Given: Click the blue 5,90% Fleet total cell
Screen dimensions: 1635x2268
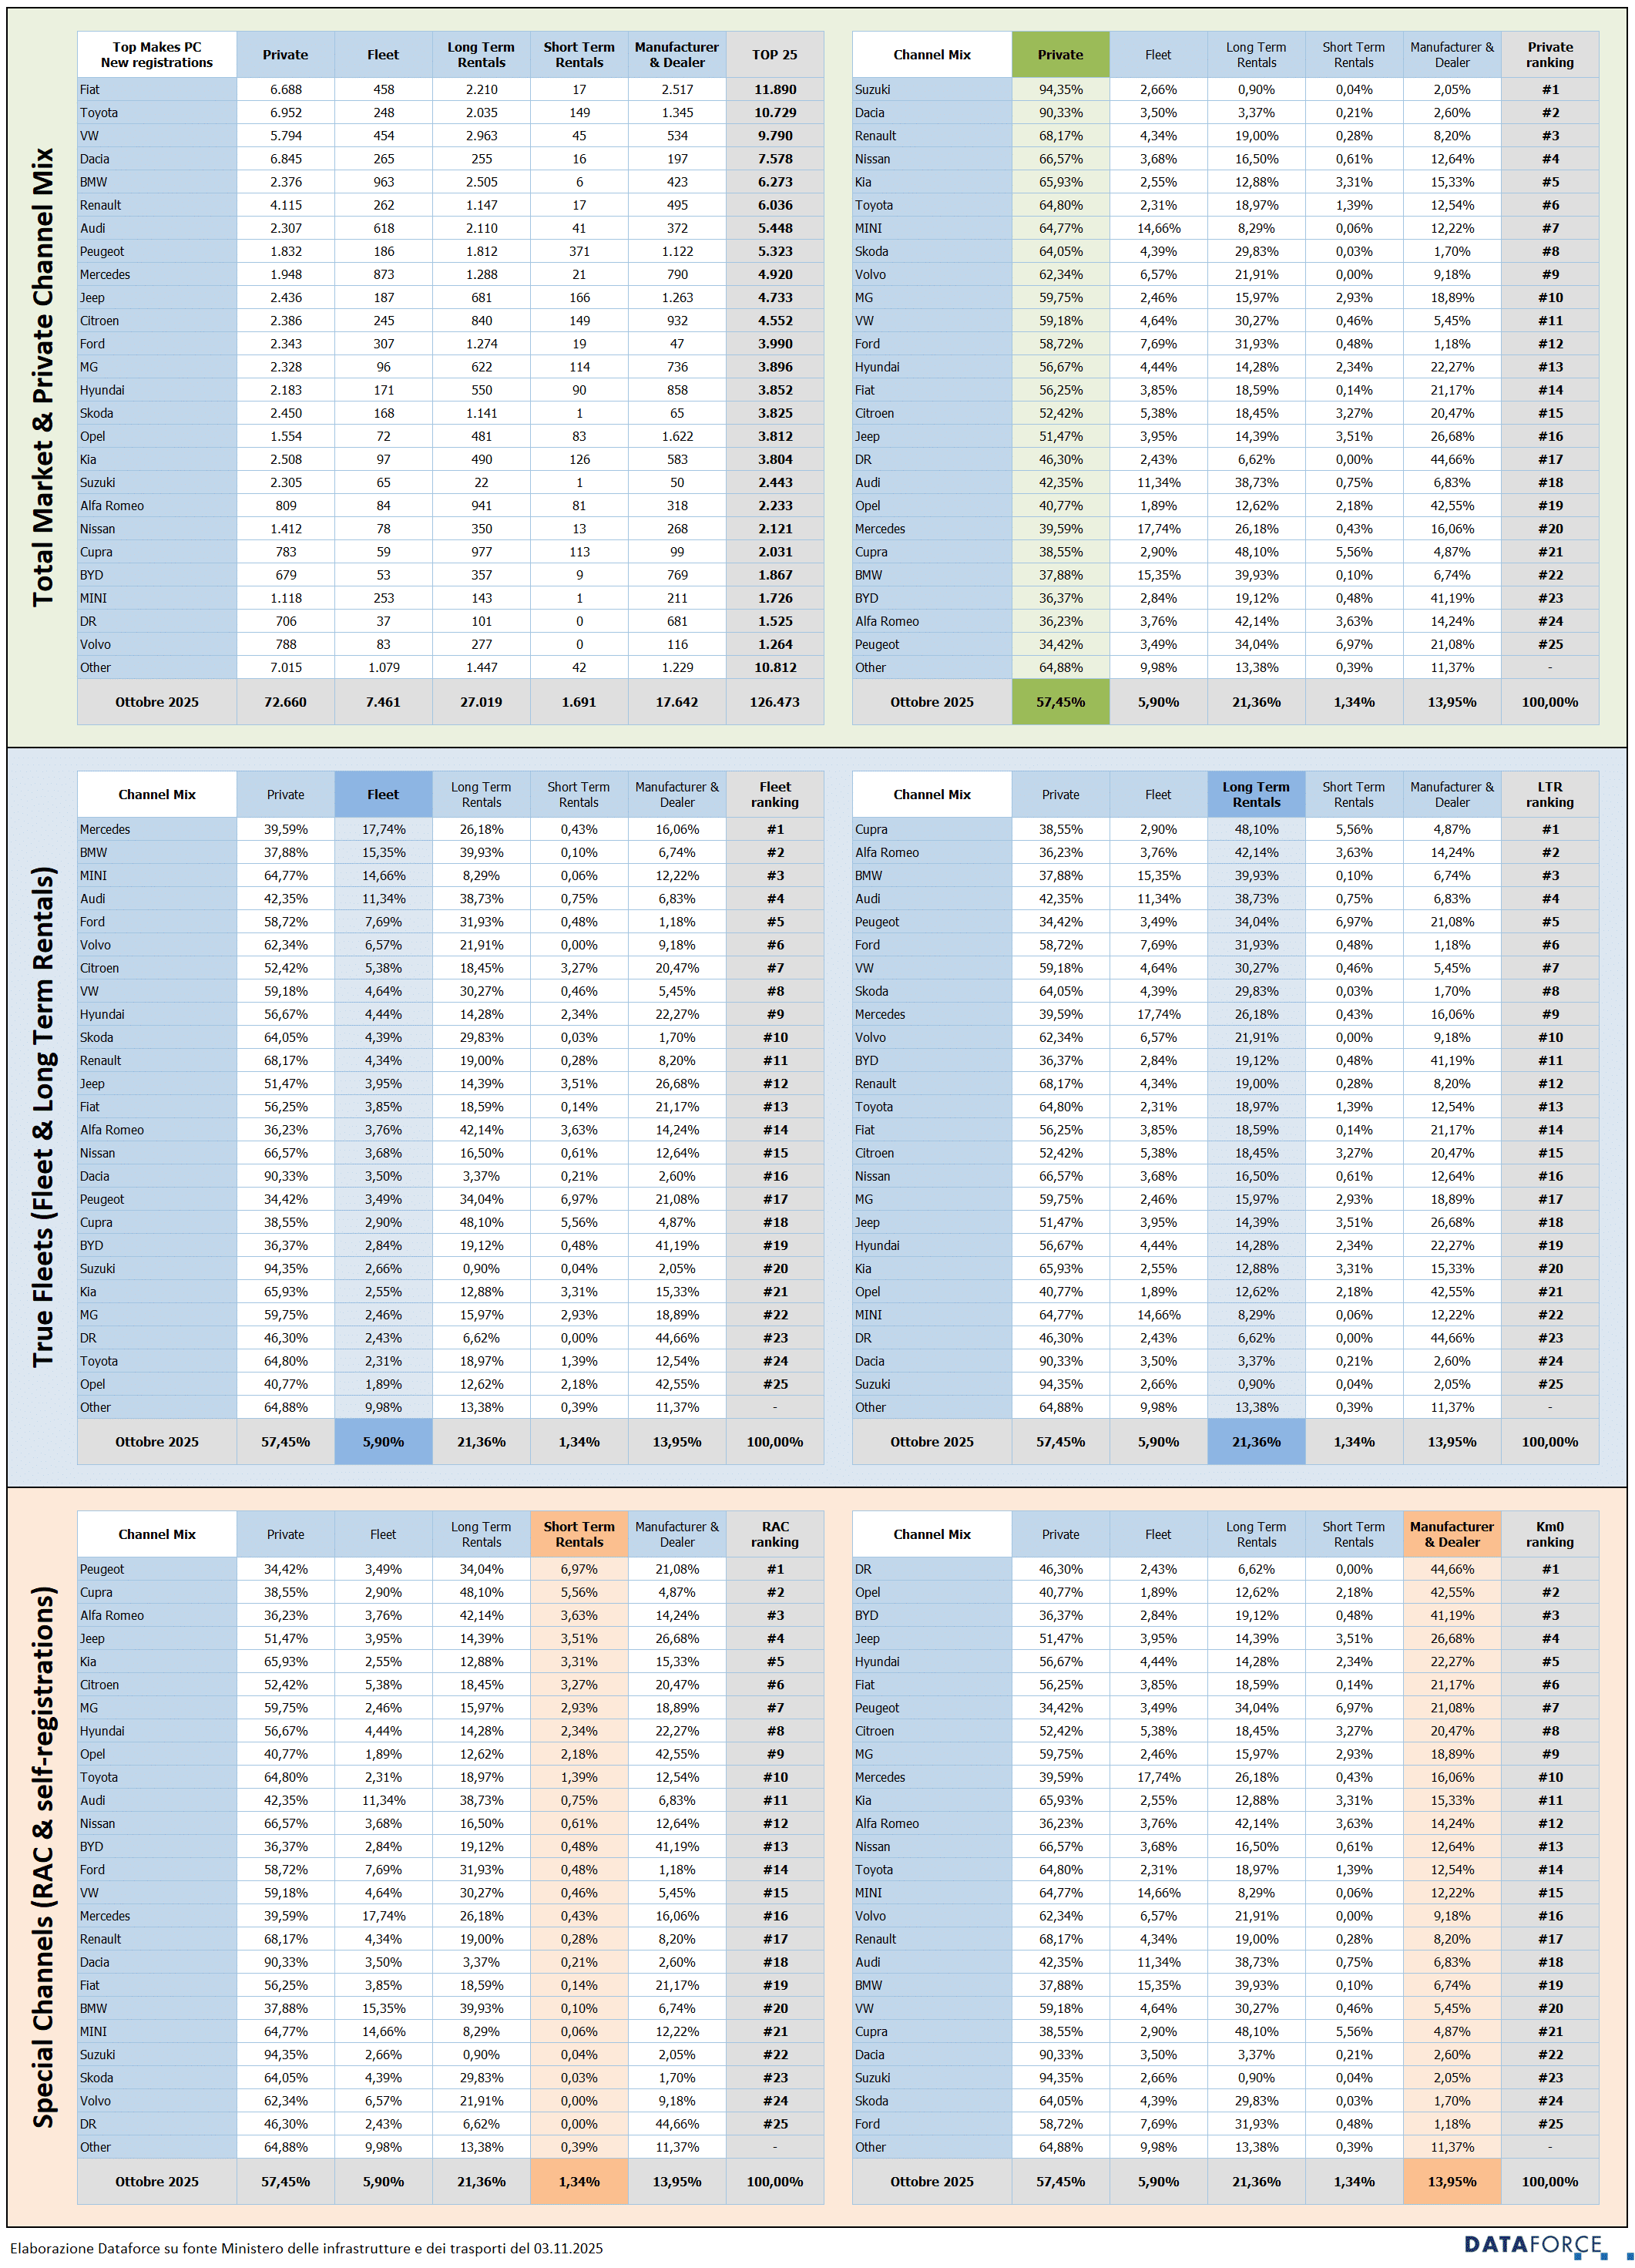Looking at the screenshot, I should (x=383, y=1442).
